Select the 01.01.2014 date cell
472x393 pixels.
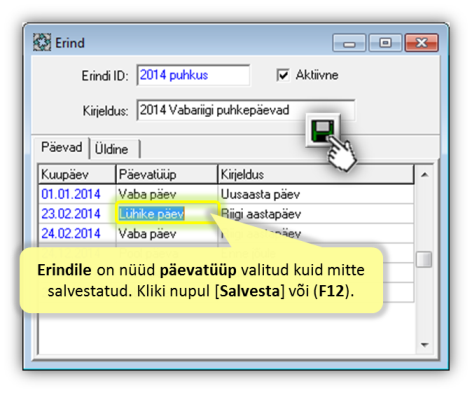pyautogui.click(x=77, y=194)
